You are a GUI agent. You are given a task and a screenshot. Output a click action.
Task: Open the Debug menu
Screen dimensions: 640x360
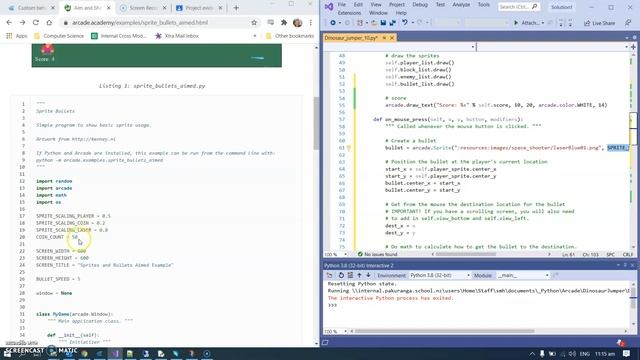(420, 5)
